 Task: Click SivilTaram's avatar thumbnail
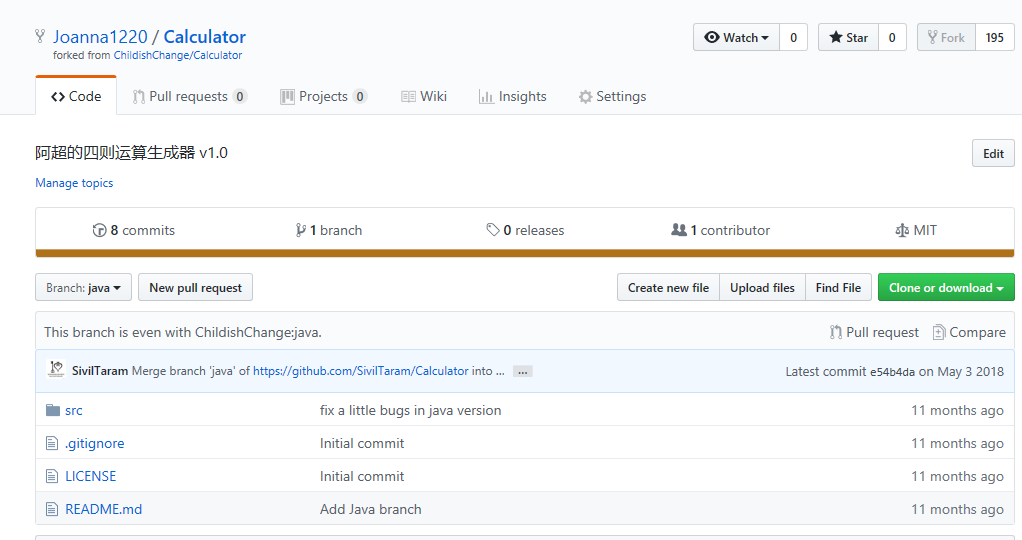[x=57, y=369]
